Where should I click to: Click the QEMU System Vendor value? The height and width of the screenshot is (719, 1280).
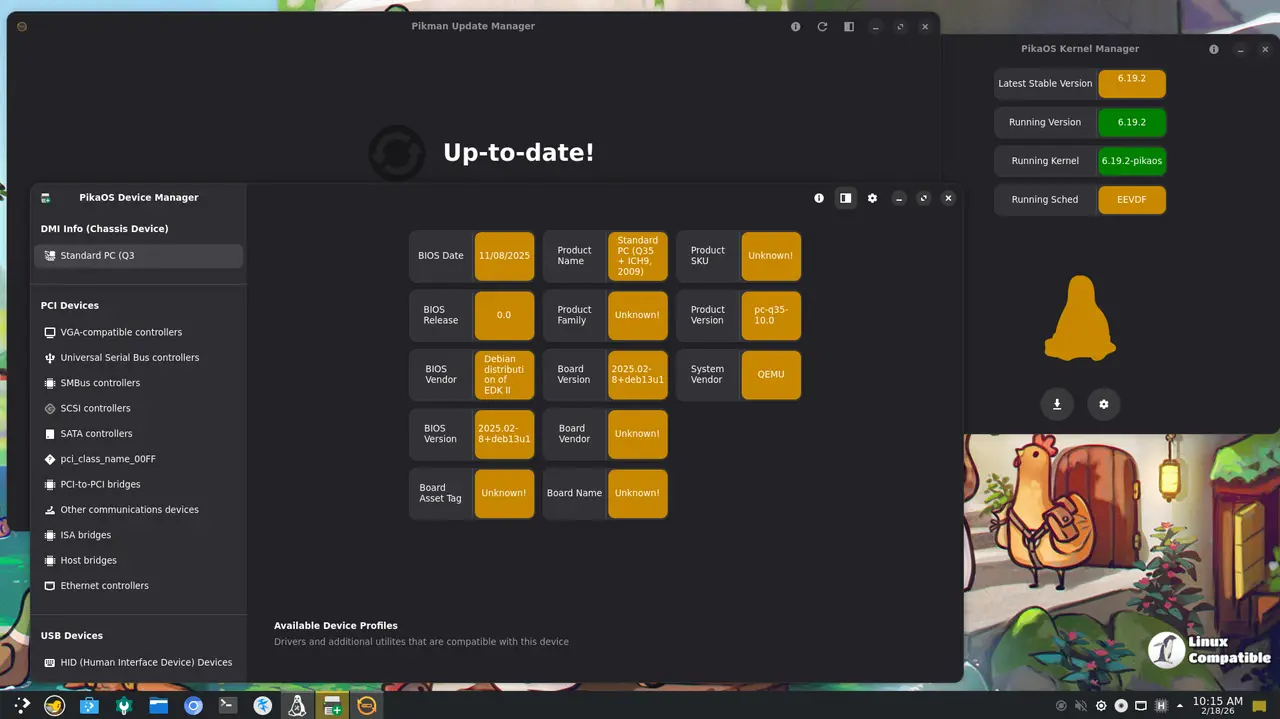[771, 375]
